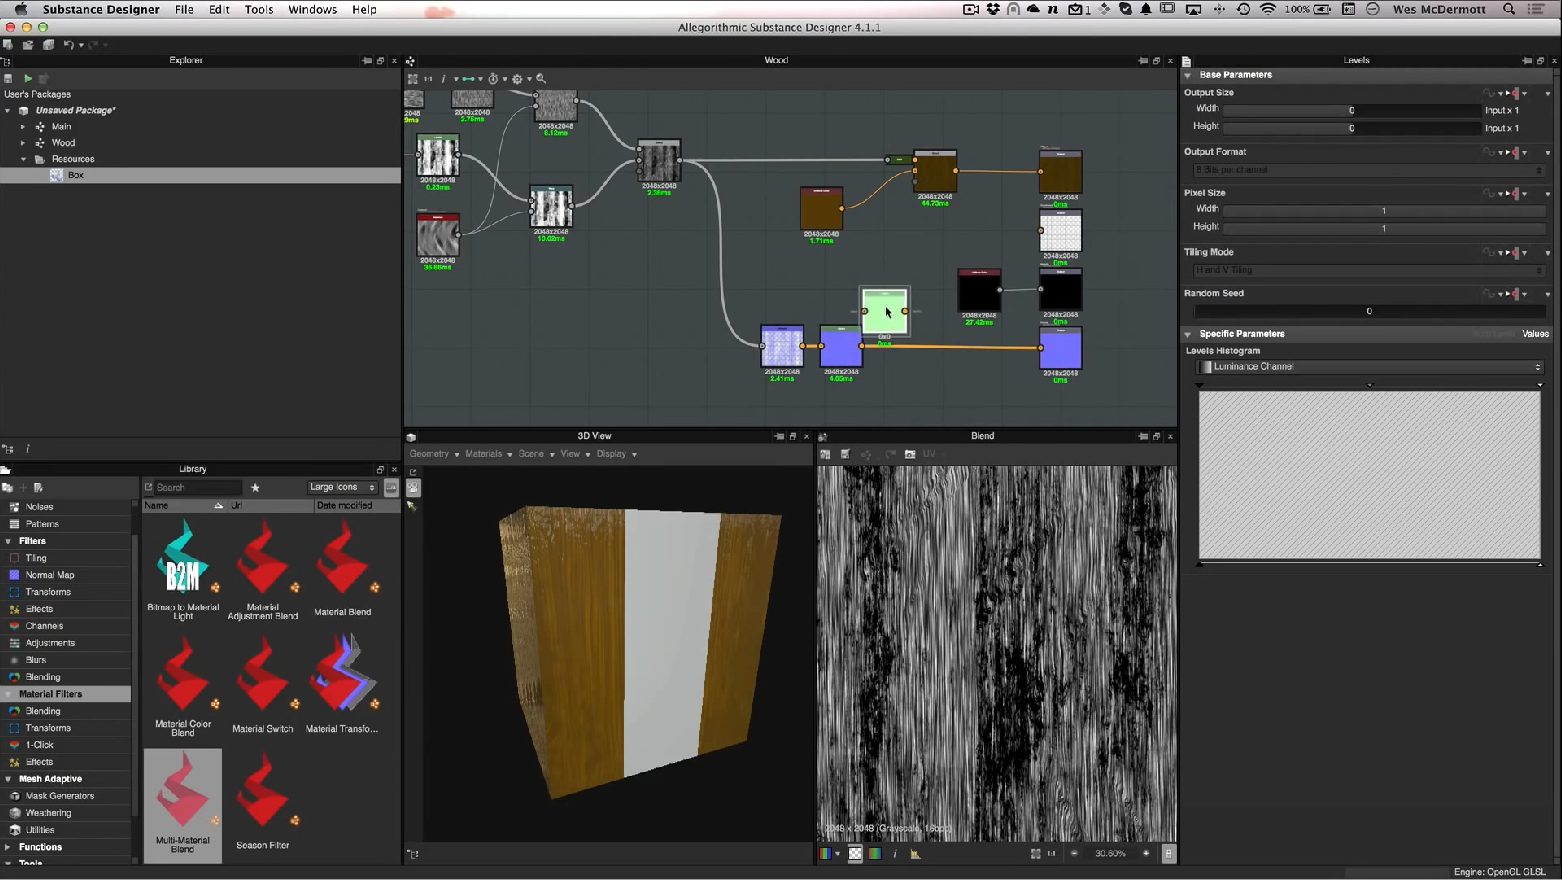Toggle the transparency checkerboard in Blend view
This screenshot has width=1562, height=880.
tap(855, 854)
